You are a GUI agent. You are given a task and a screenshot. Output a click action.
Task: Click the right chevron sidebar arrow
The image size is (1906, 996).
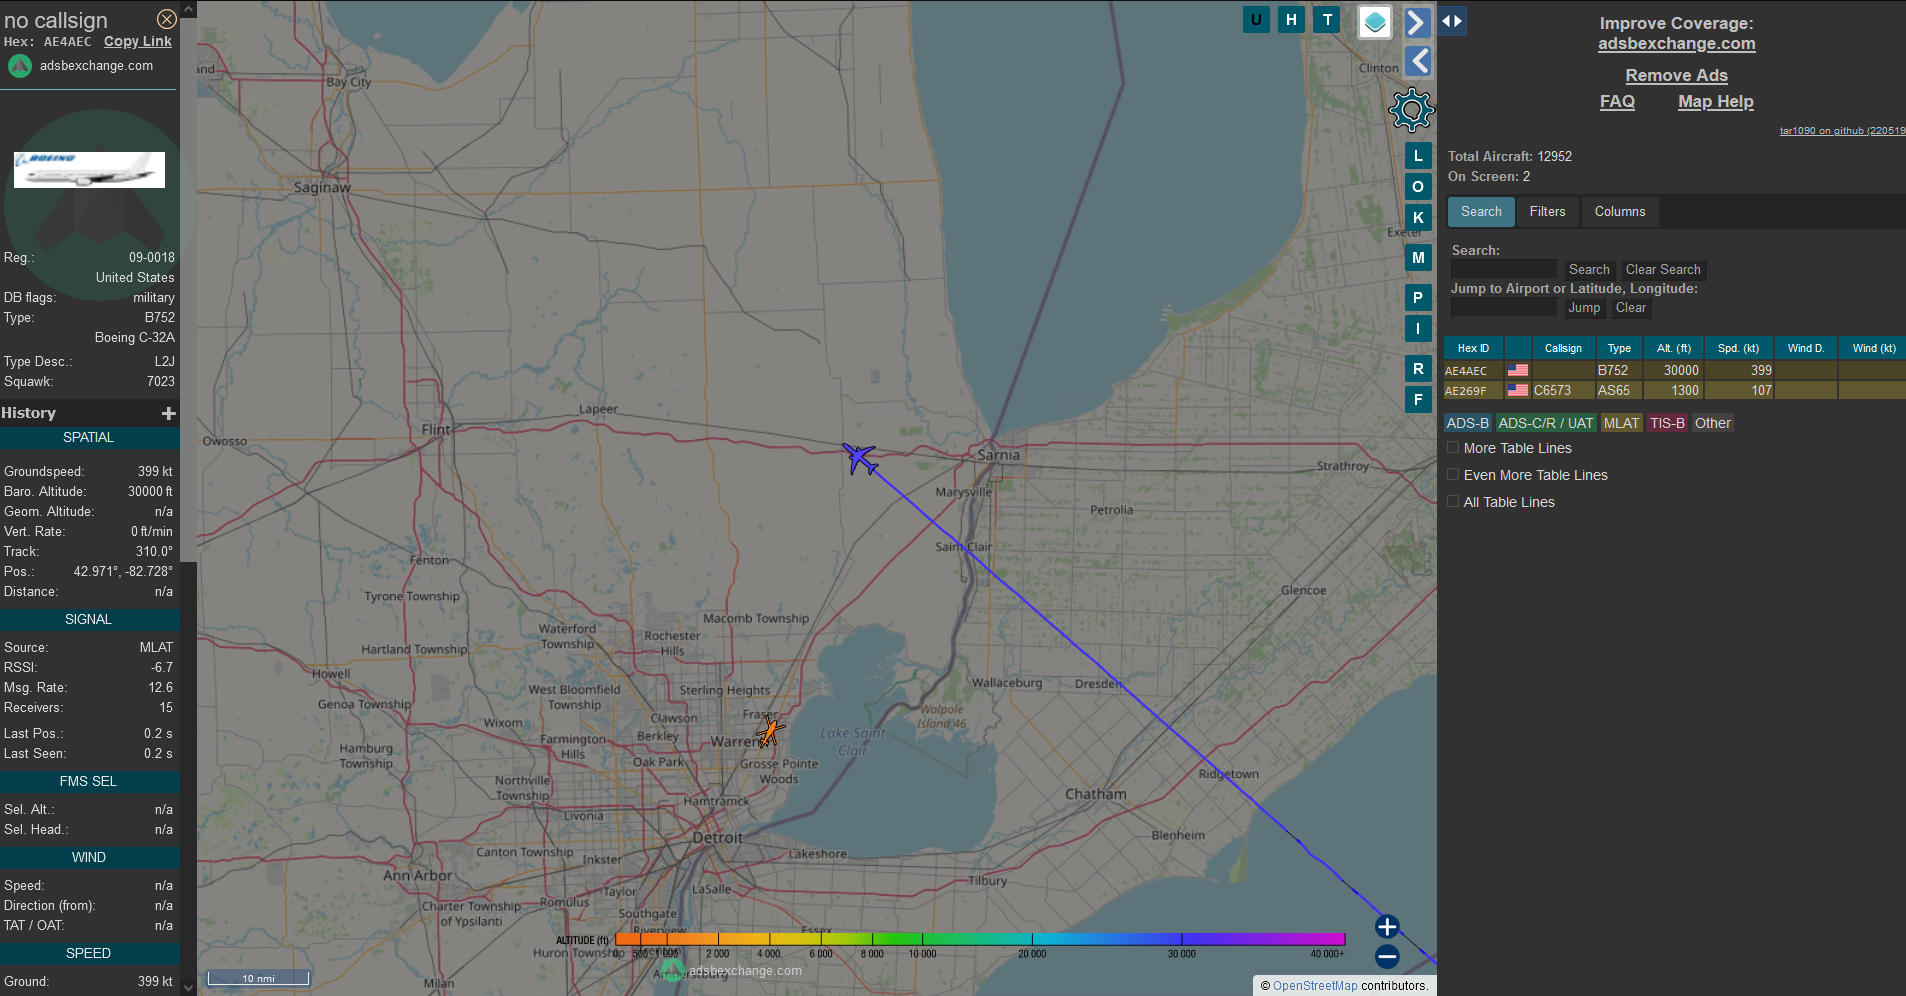tap(1417, 22)
